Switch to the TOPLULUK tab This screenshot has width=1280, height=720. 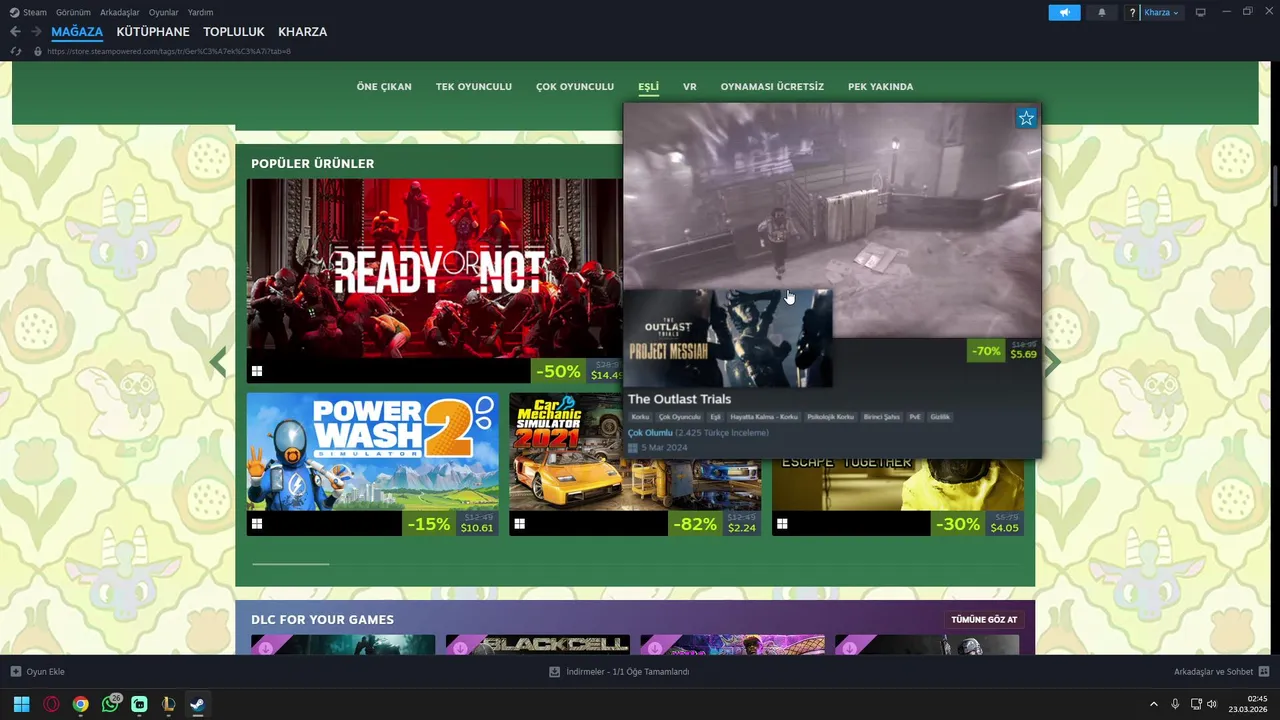[x=234, y=32]
